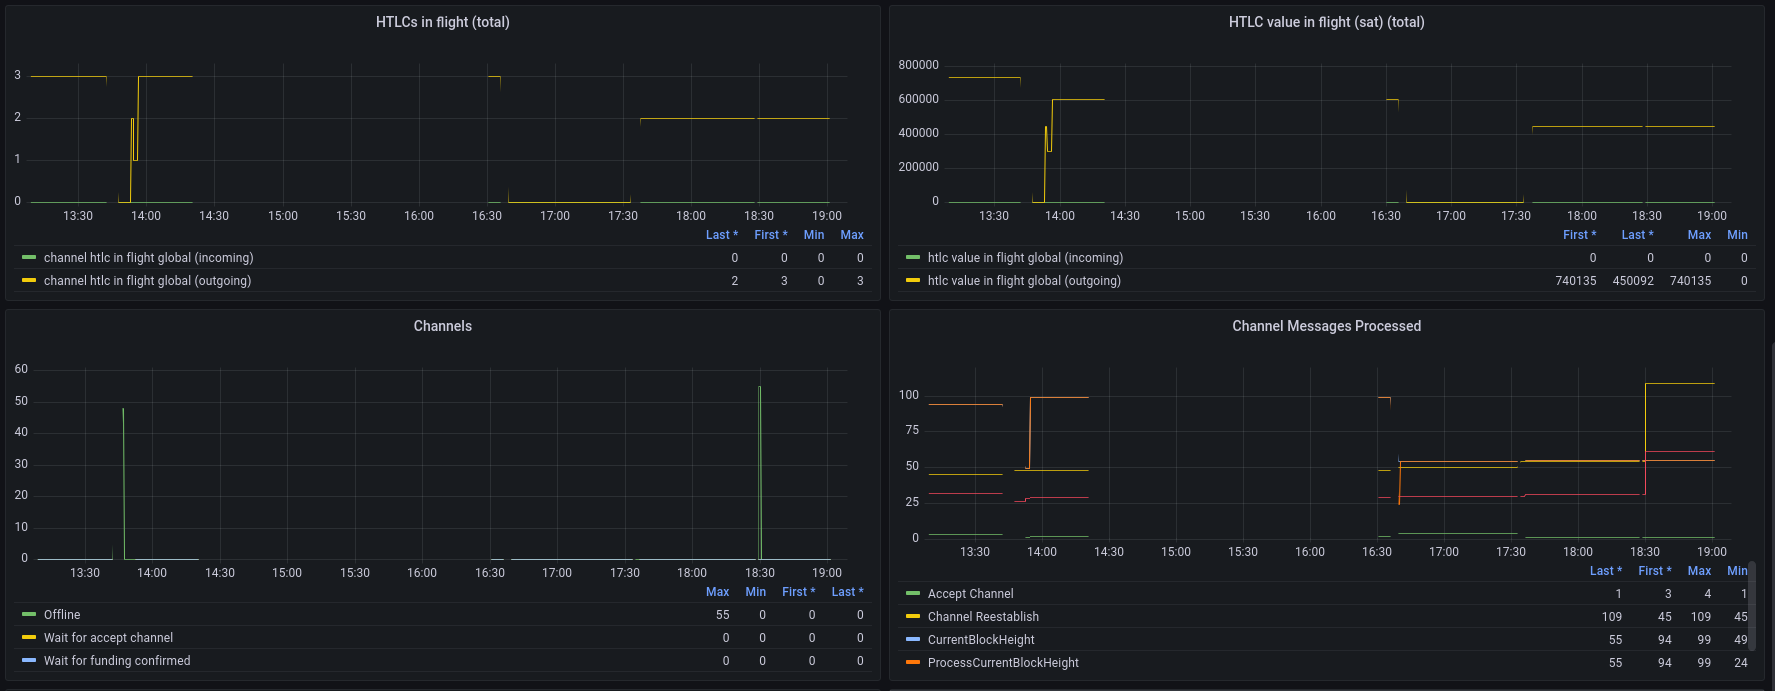Toggle the Wait for accept channel series
This screenshot has height=691, width=1775.
pos(108,638)
